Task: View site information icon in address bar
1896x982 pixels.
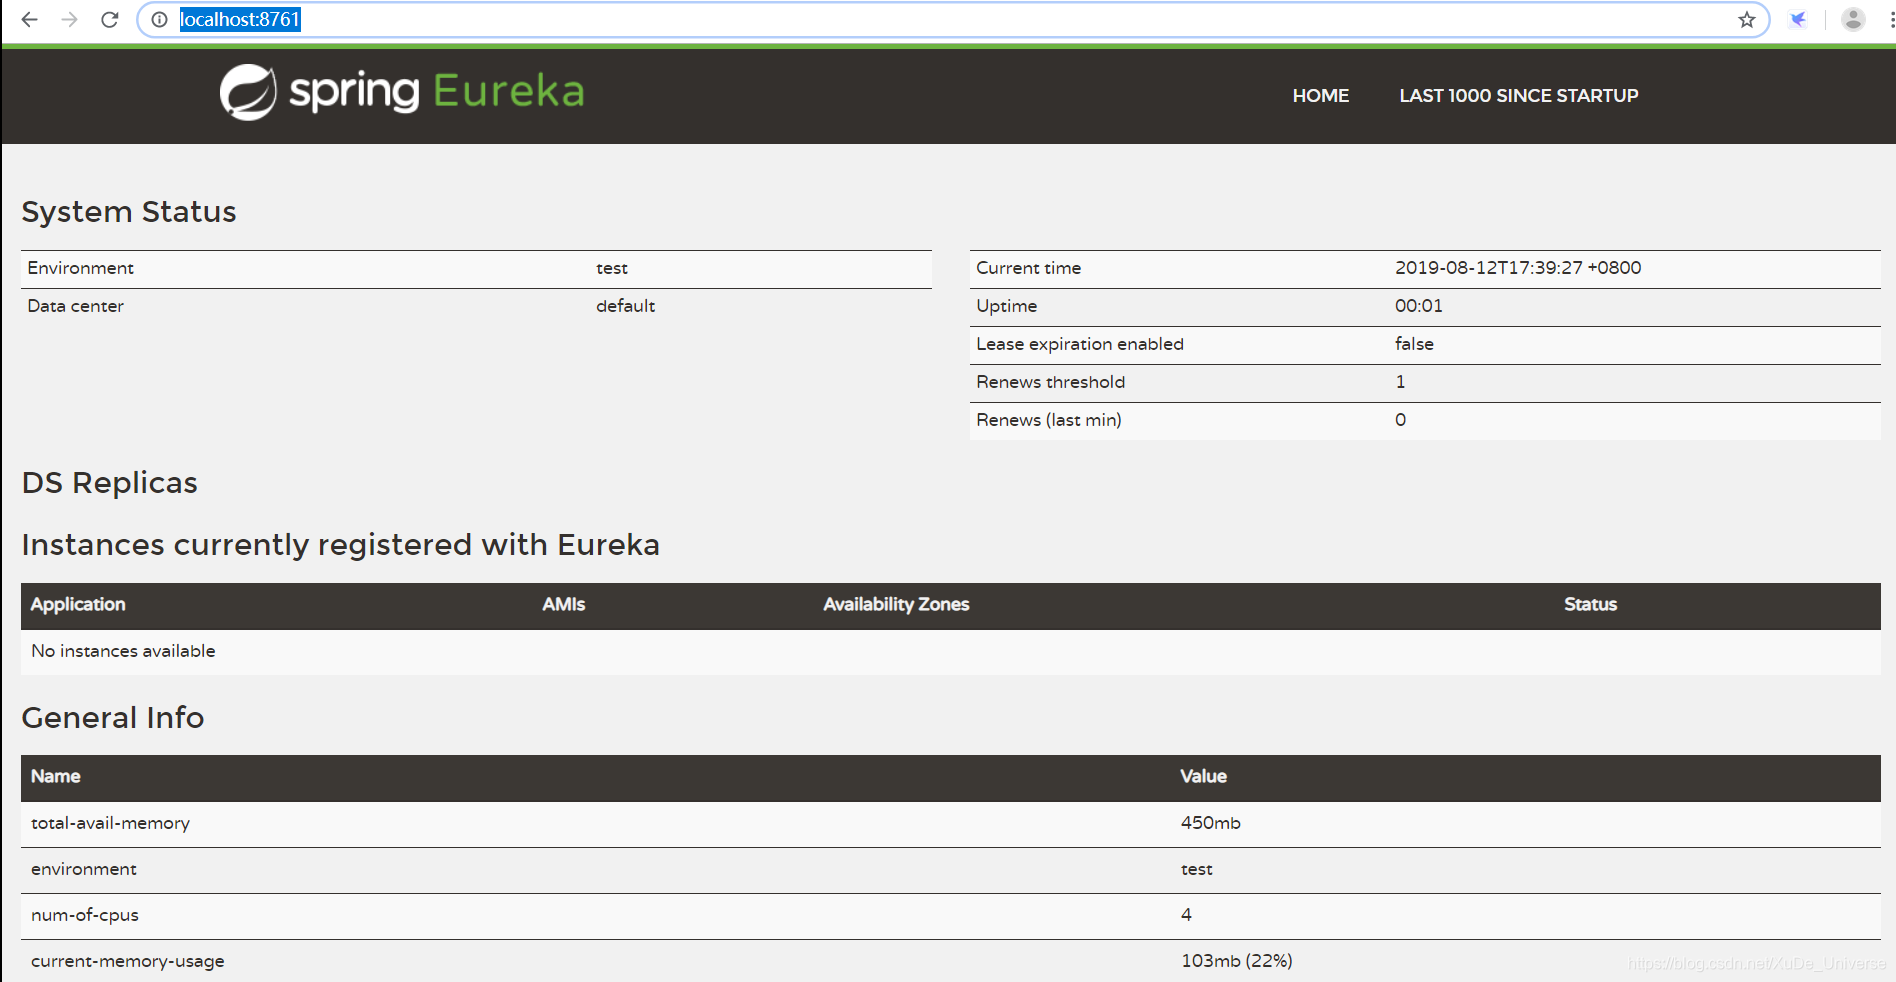Action: [x=159, y=19]
